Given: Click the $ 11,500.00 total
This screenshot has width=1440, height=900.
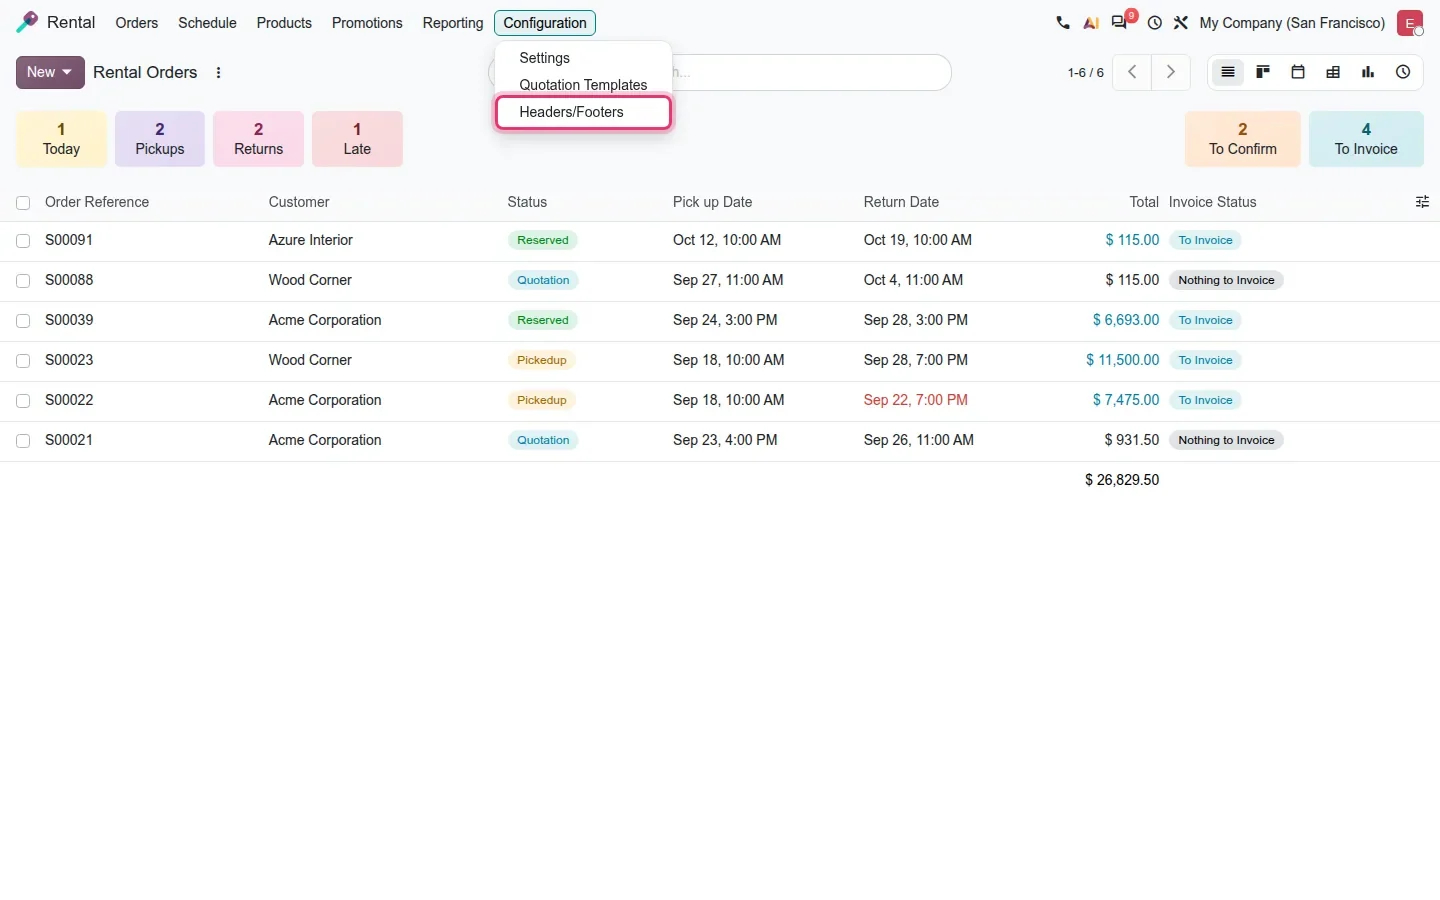Looking at the screenshot, I should [x=1122, y=360].
